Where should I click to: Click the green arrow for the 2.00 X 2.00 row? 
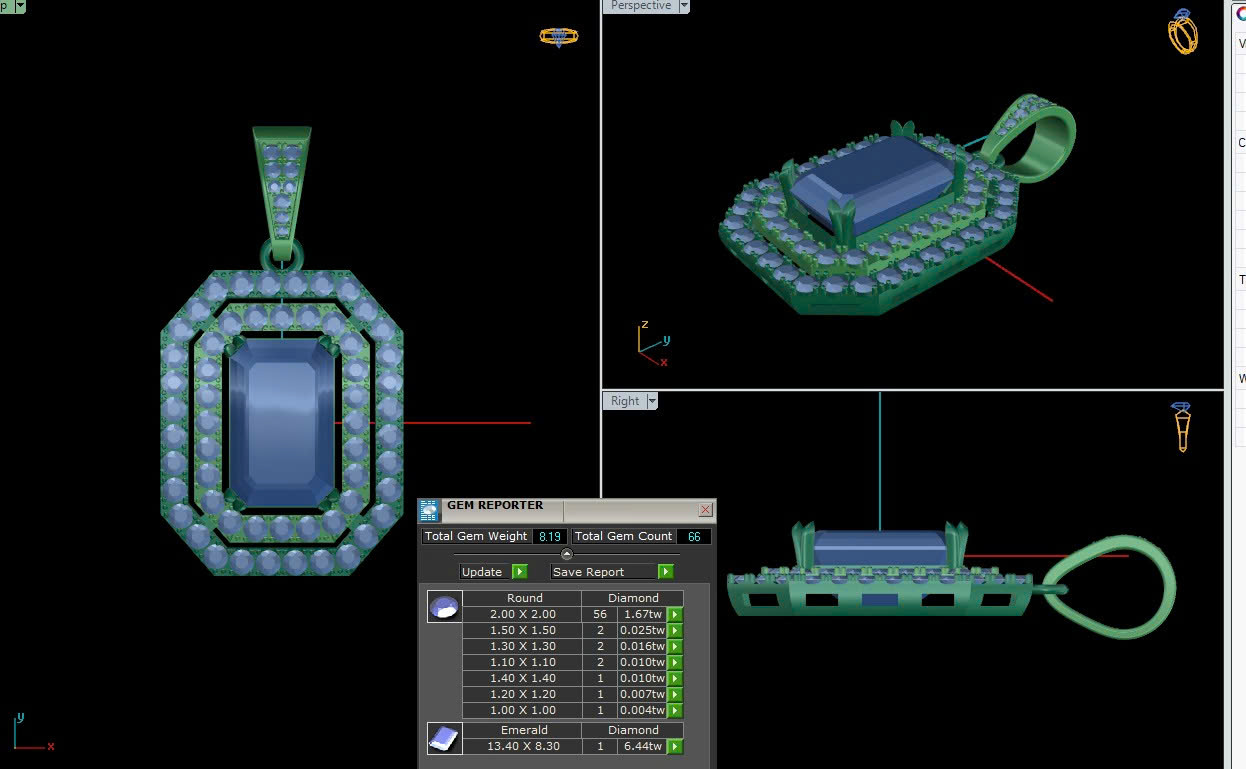coord(675,615)
